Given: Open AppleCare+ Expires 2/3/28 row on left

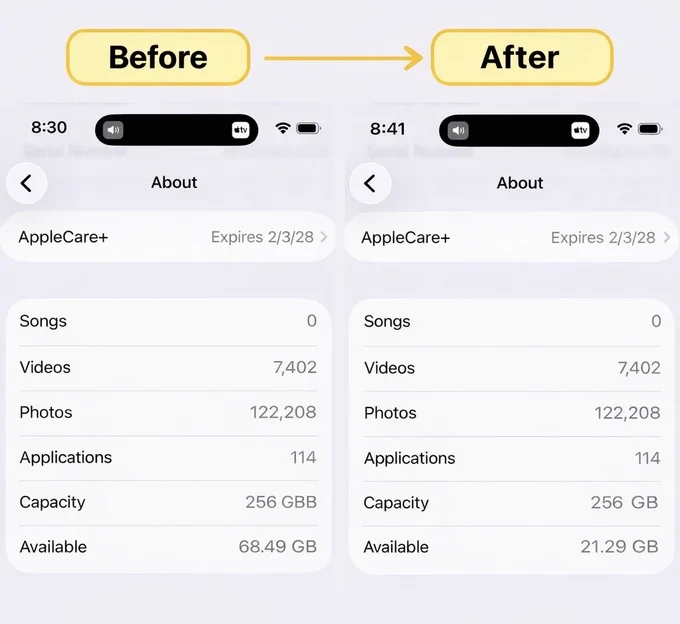Looking at the screenshot, I should click(x=168, y=237).
